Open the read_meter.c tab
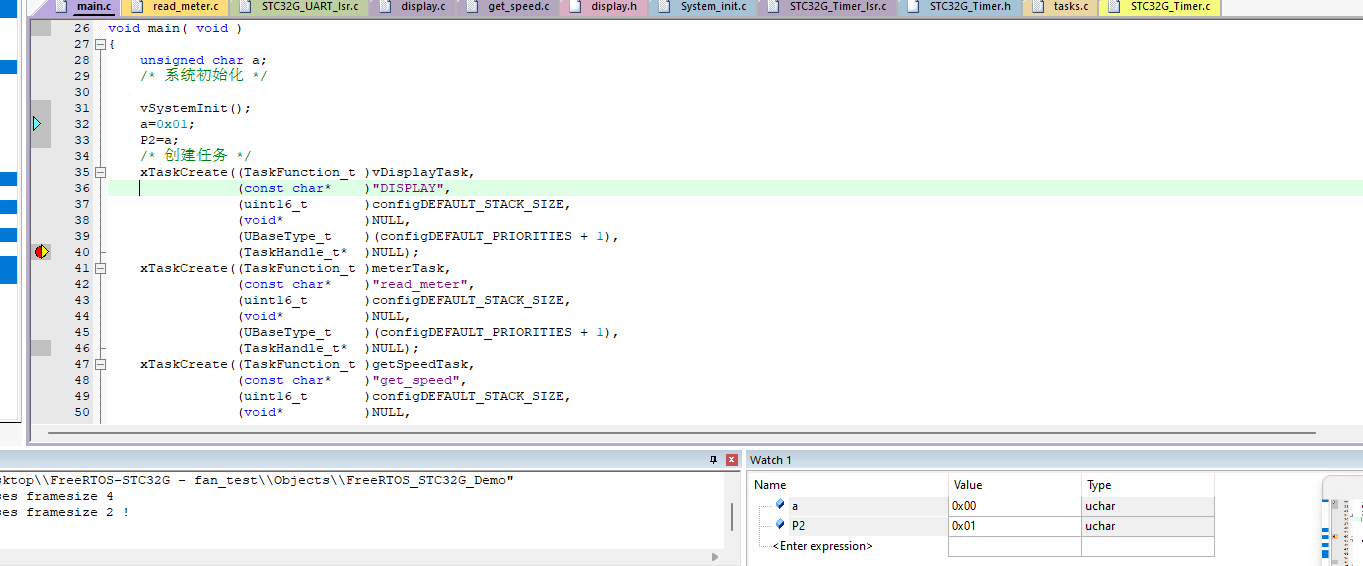This screenshot has width=1363, height=566. click(175, 7)
